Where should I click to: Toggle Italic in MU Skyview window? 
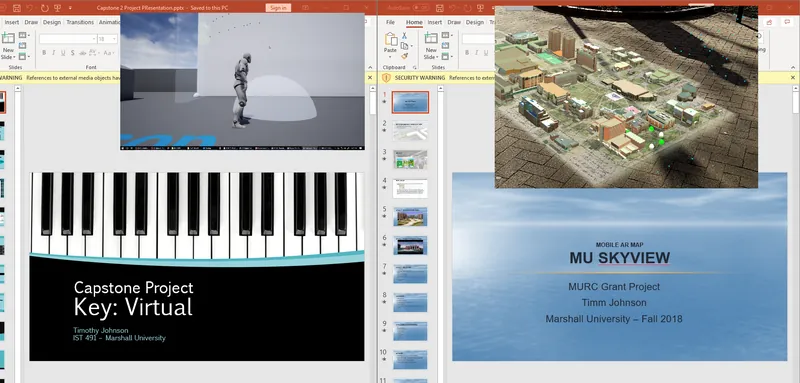click(477, 53)
